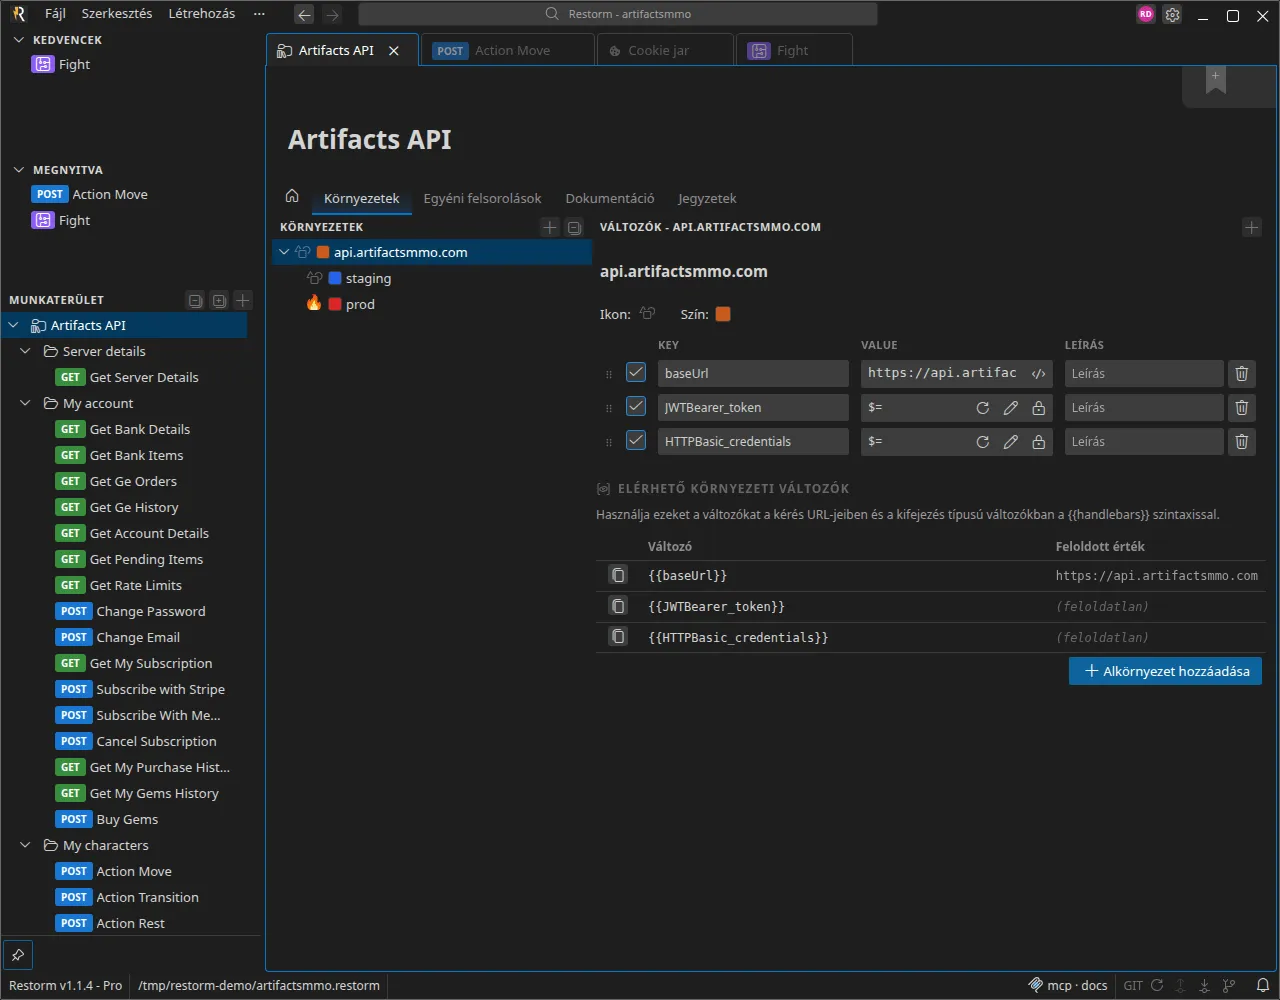Viewport: 1280px width, 1000px height.
Task: Open the RD user profile avatar
Action: click(1146, 15)
